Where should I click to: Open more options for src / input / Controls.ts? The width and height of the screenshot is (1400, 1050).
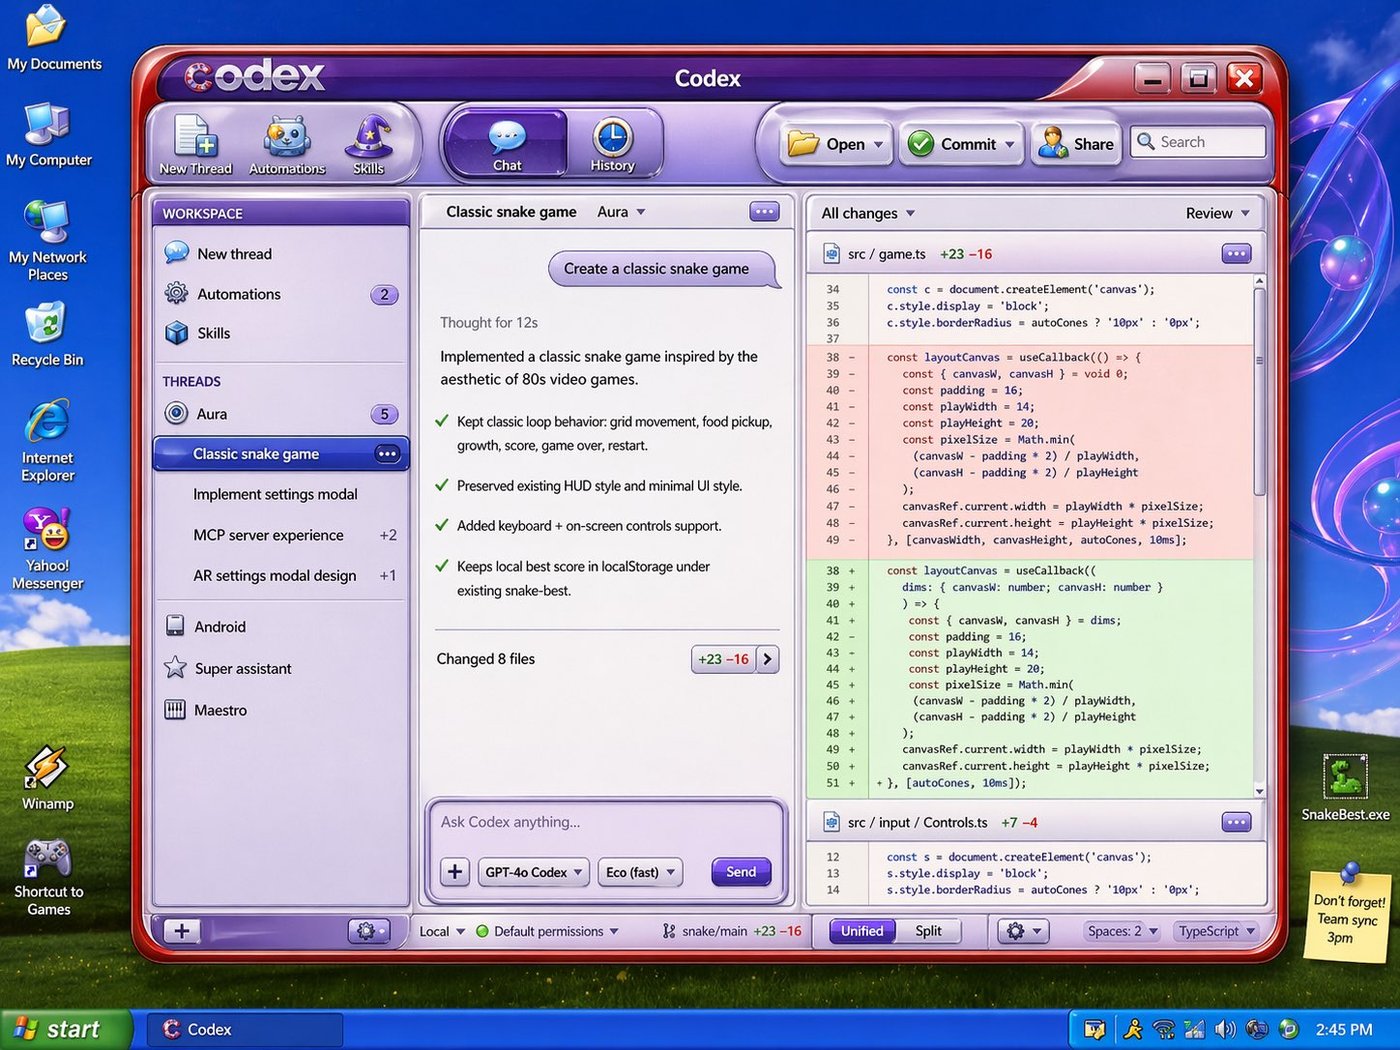pos(1236,823)
